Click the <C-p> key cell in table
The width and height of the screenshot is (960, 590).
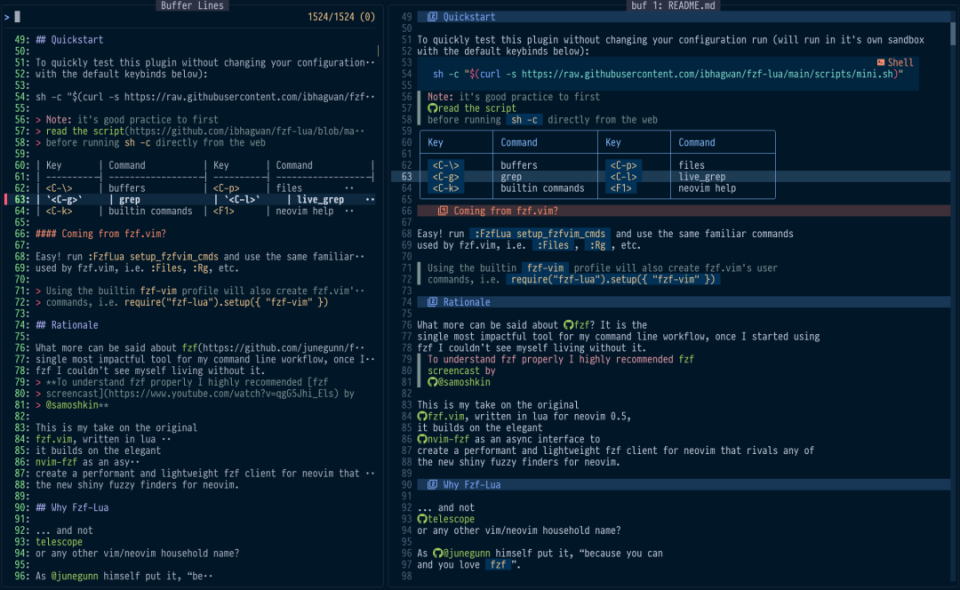(623, 165)
